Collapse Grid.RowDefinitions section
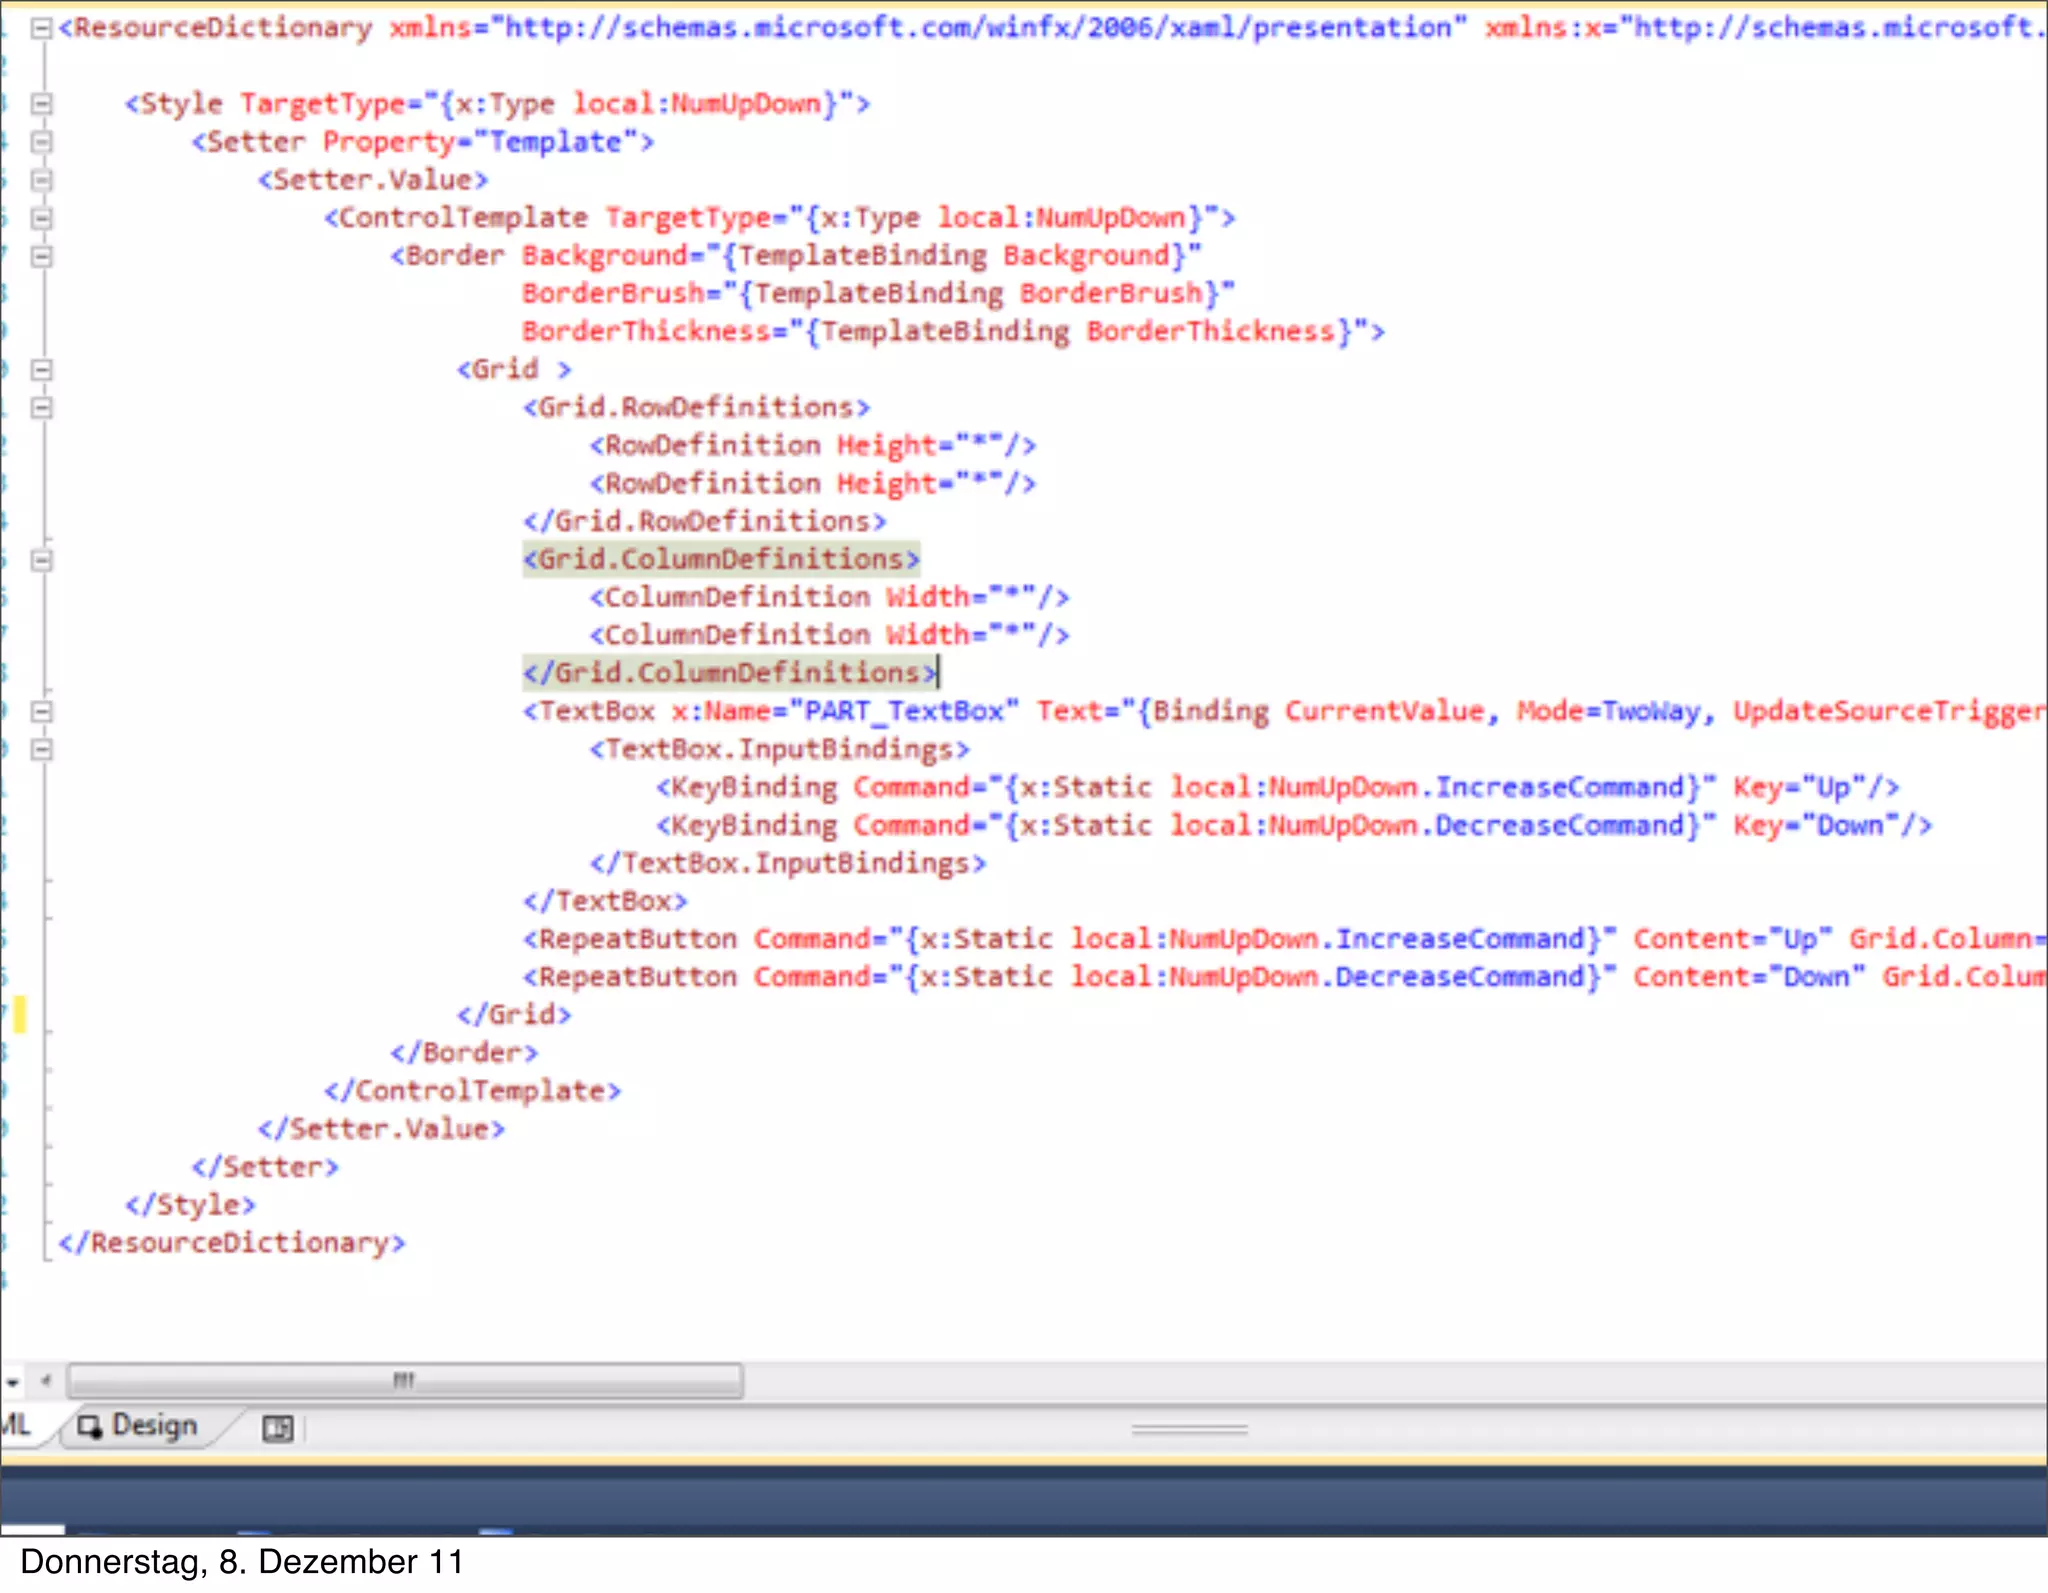Image resolution: width=2048 pixels, height=1593 pixels. [x=41, y=408]
